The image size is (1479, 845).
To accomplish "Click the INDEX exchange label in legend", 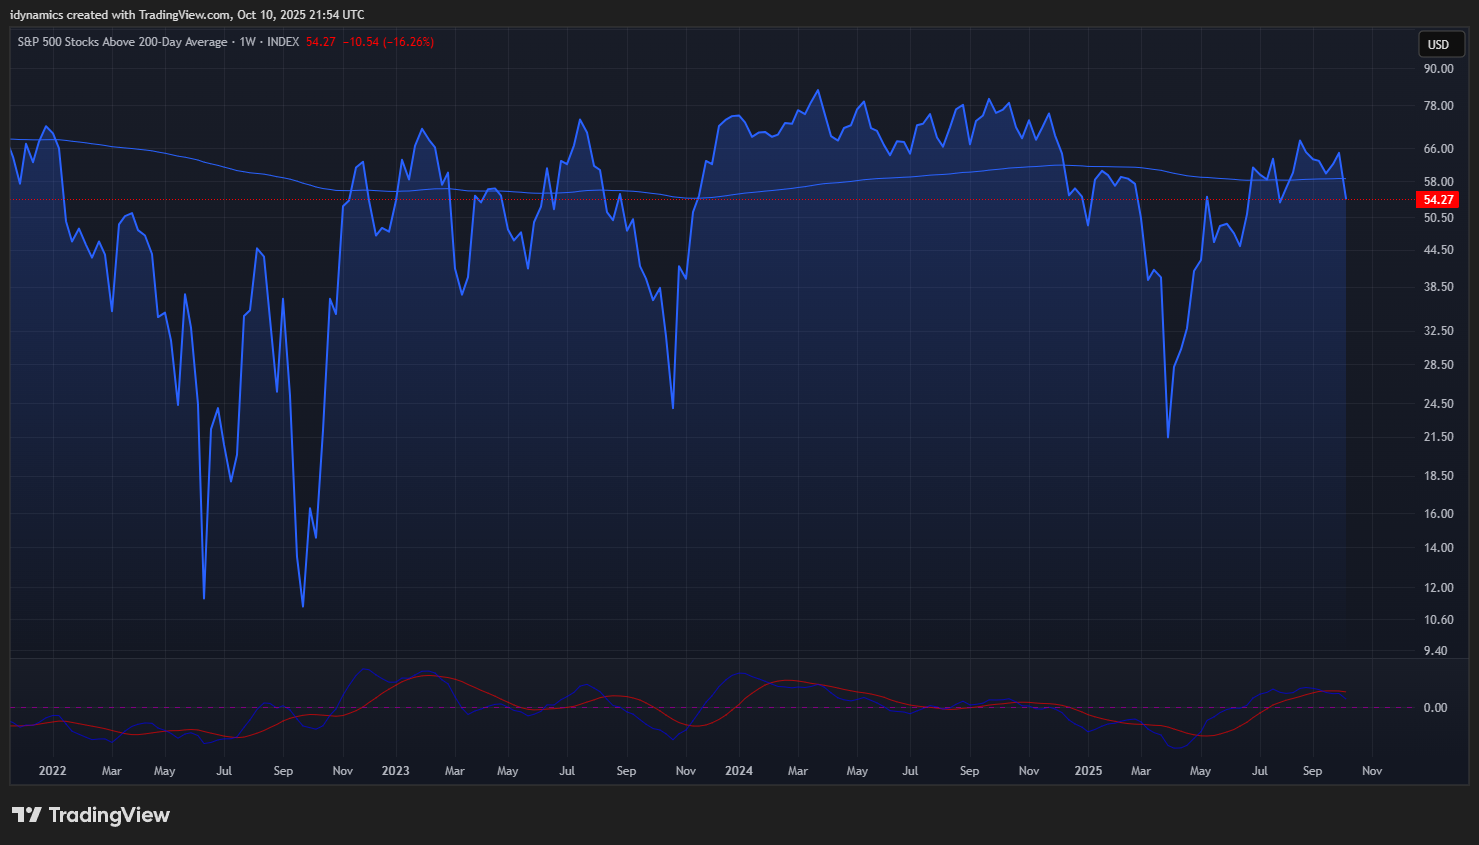I will 283,42.
